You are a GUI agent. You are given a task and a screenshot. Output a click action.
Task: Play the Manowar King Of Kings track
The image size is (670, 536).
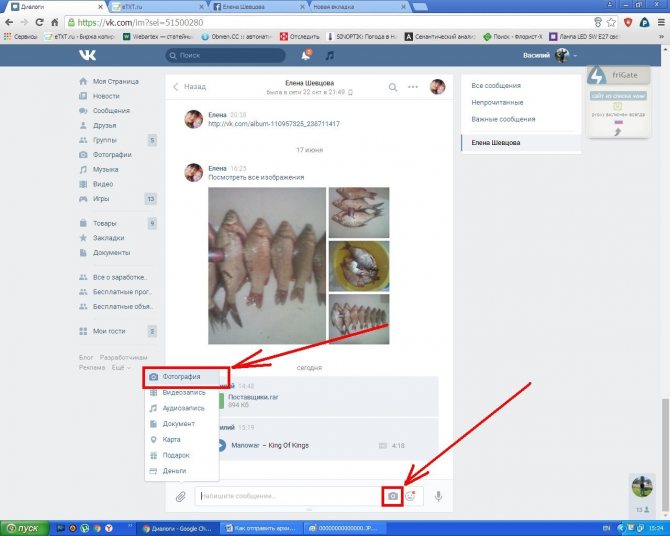(221, 445)
